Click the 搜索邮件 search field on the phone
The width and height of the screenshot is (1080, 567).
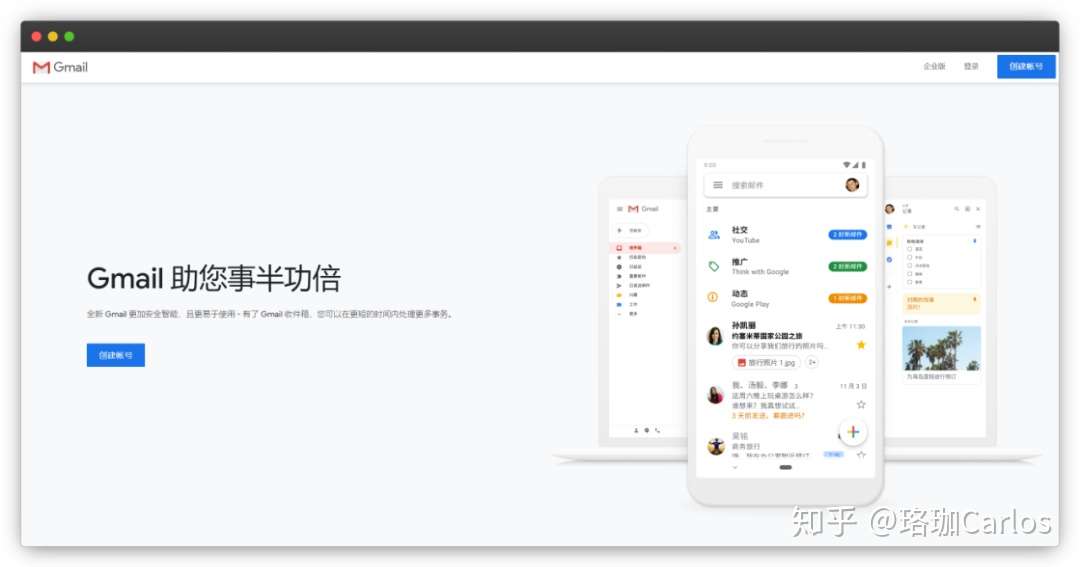click(x=785, y=185)
